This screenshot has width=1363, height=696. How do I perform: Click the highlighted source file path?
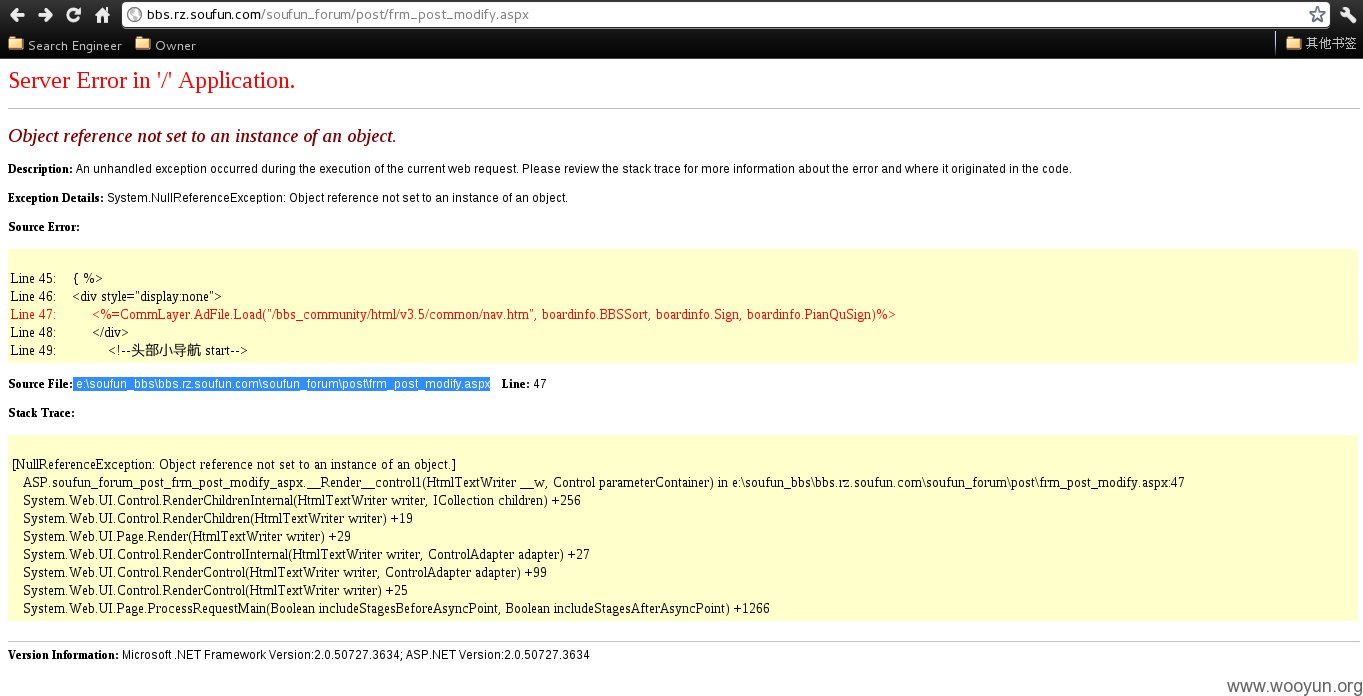pyautogui.click(x=282, y=384)
